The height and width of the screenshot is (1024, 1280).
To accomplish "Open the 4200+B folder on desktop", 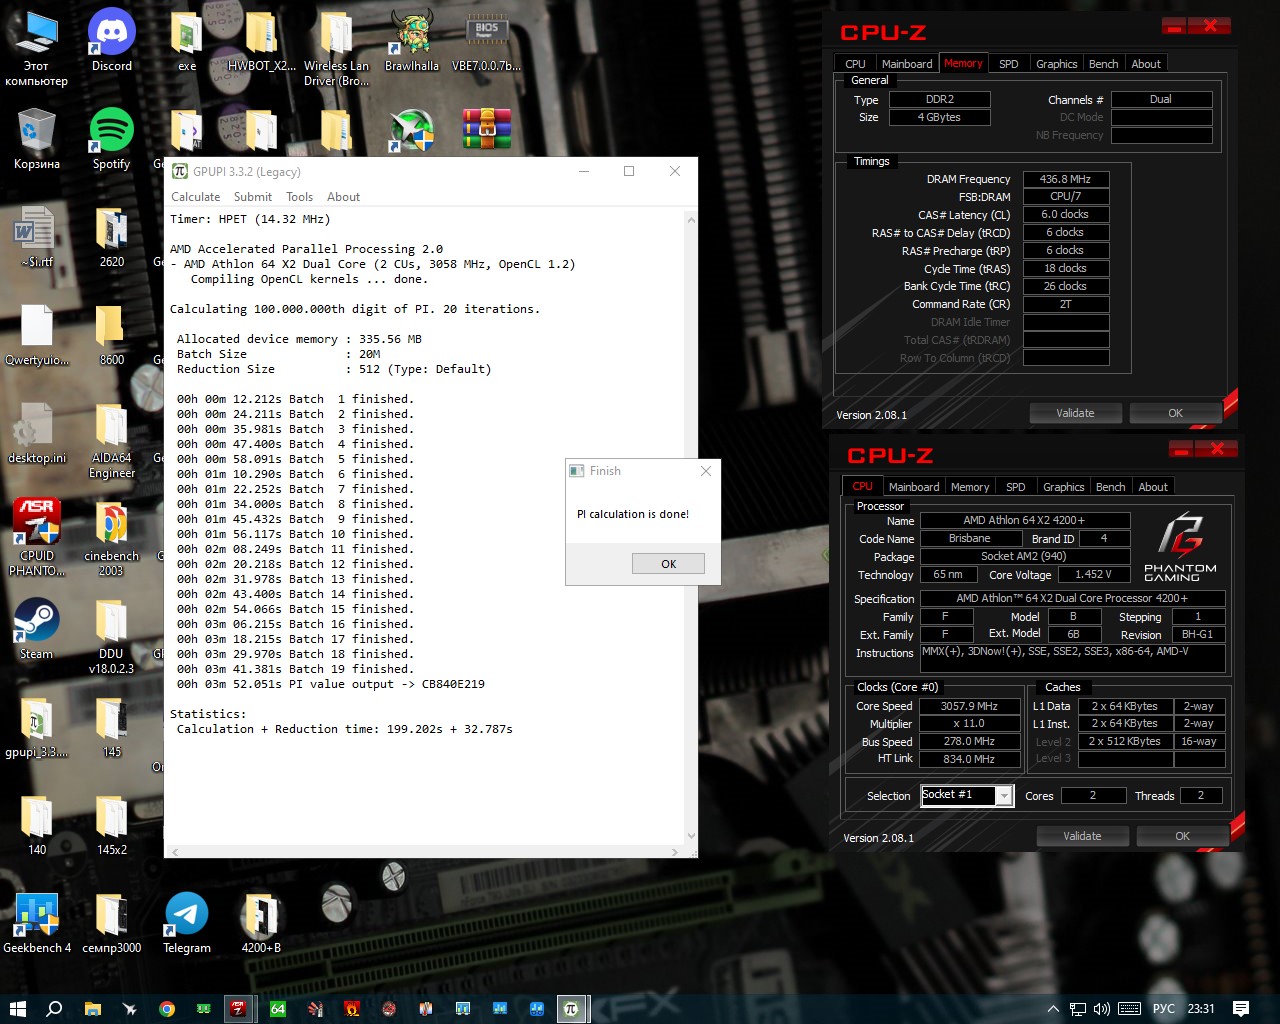I will pyautogui.click(x=262, y=923).
